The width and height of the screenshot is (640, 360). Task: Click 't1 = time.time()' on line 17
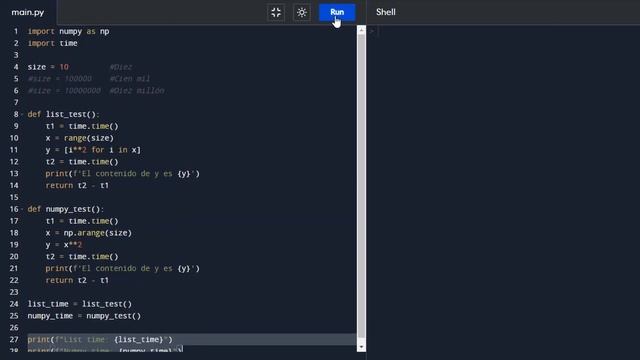pyautogui.click(x=82, y=221)
